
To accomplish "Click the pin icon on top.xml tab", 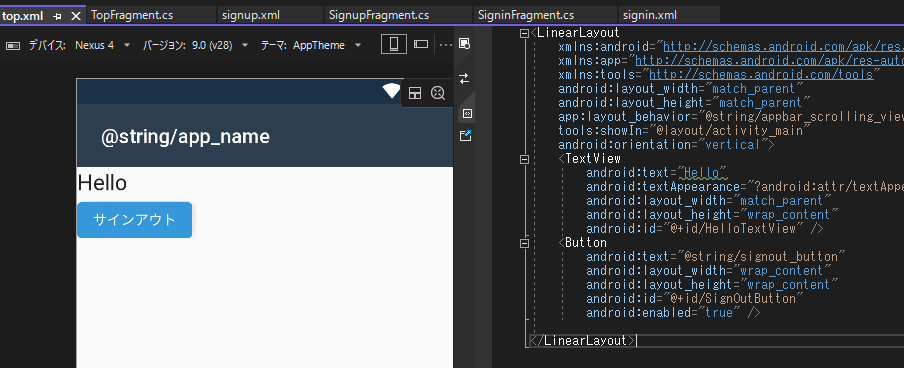I will click(58, 16).
